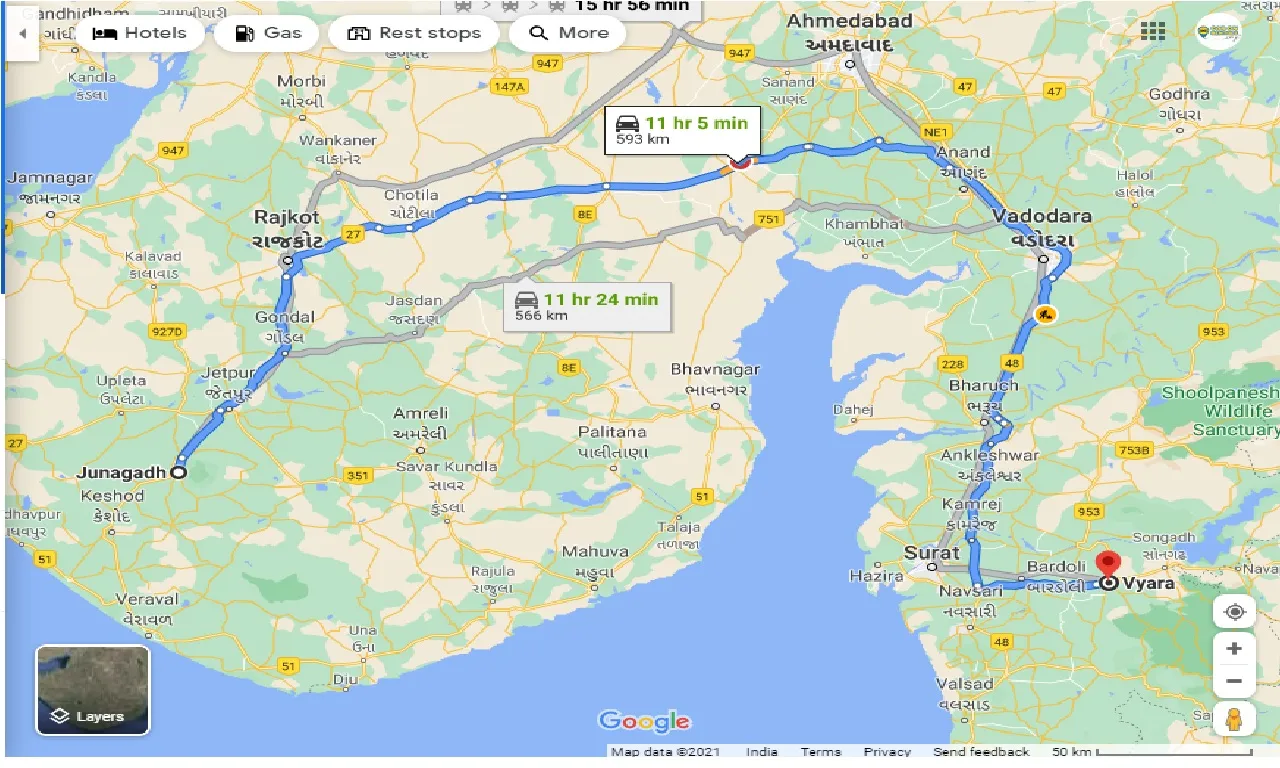Center map on your current location

click(x=1234, y=612)
